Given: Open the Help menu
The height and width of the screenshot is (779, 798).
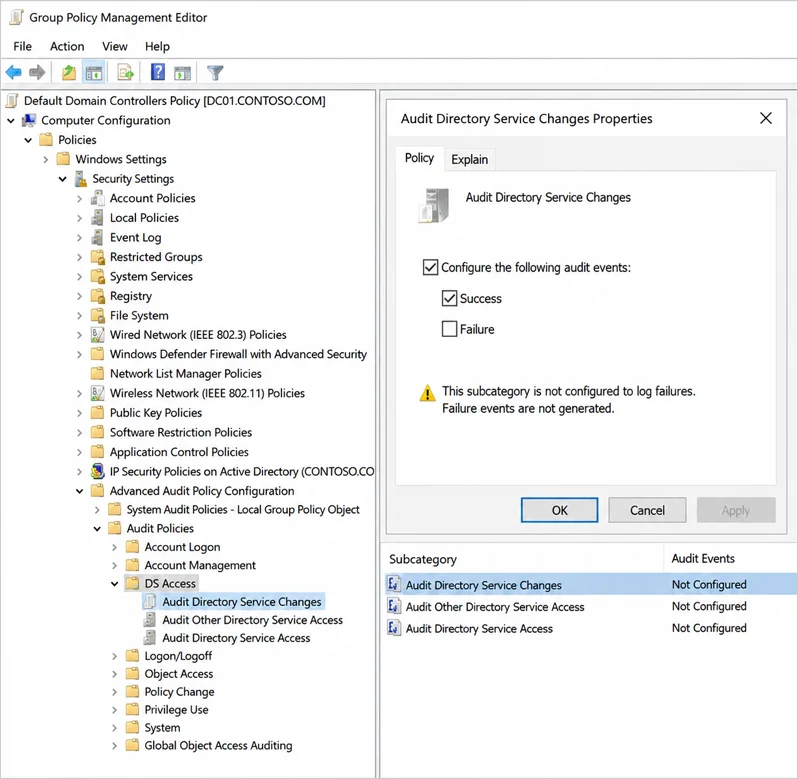Looking at the screenshot, I should click(x=157, y=46).
